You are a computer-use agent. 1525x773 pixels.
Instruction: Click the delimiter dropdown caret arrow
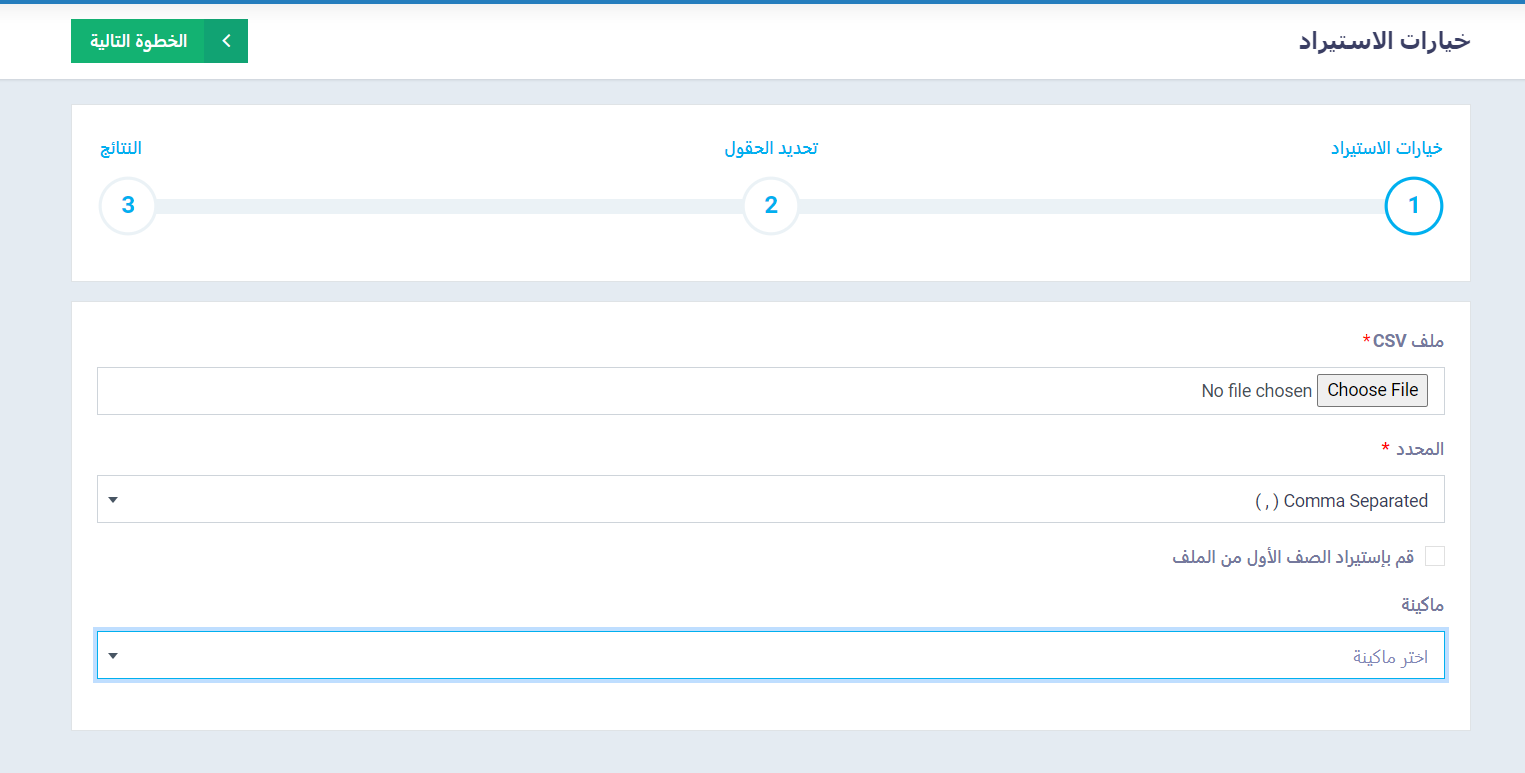(113, 500)
